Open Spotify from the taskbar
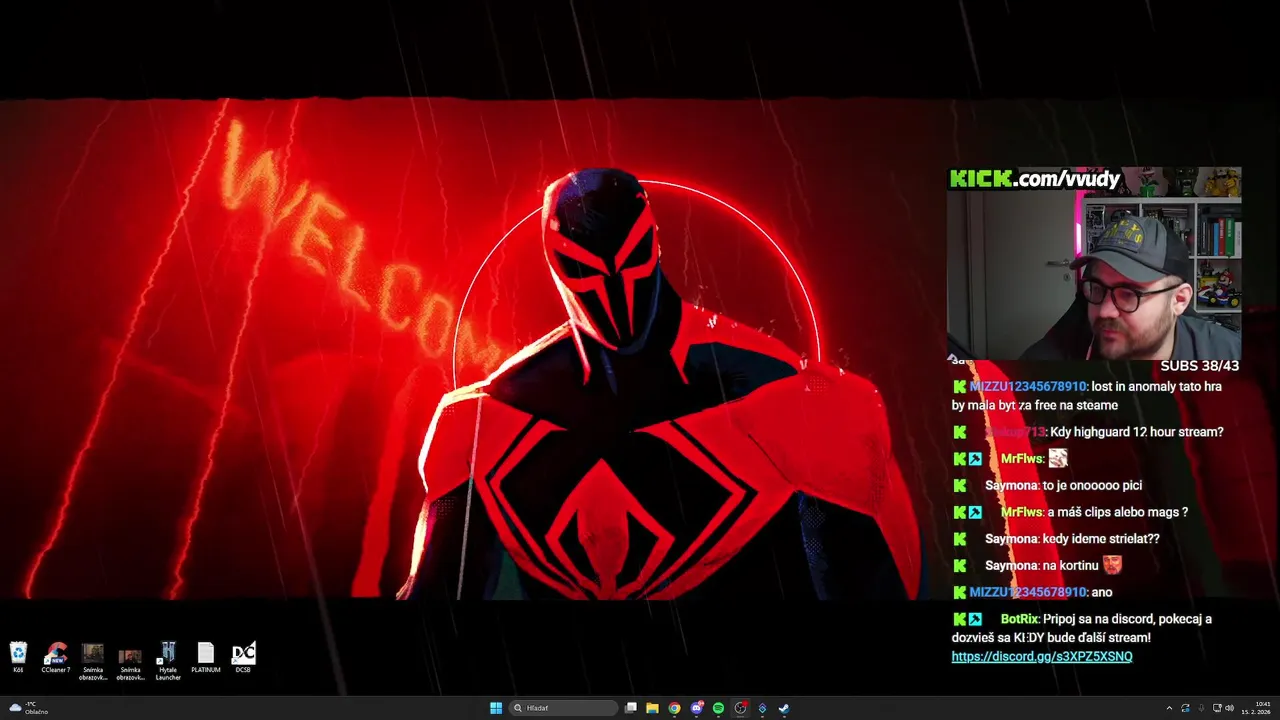 (718, 708)
